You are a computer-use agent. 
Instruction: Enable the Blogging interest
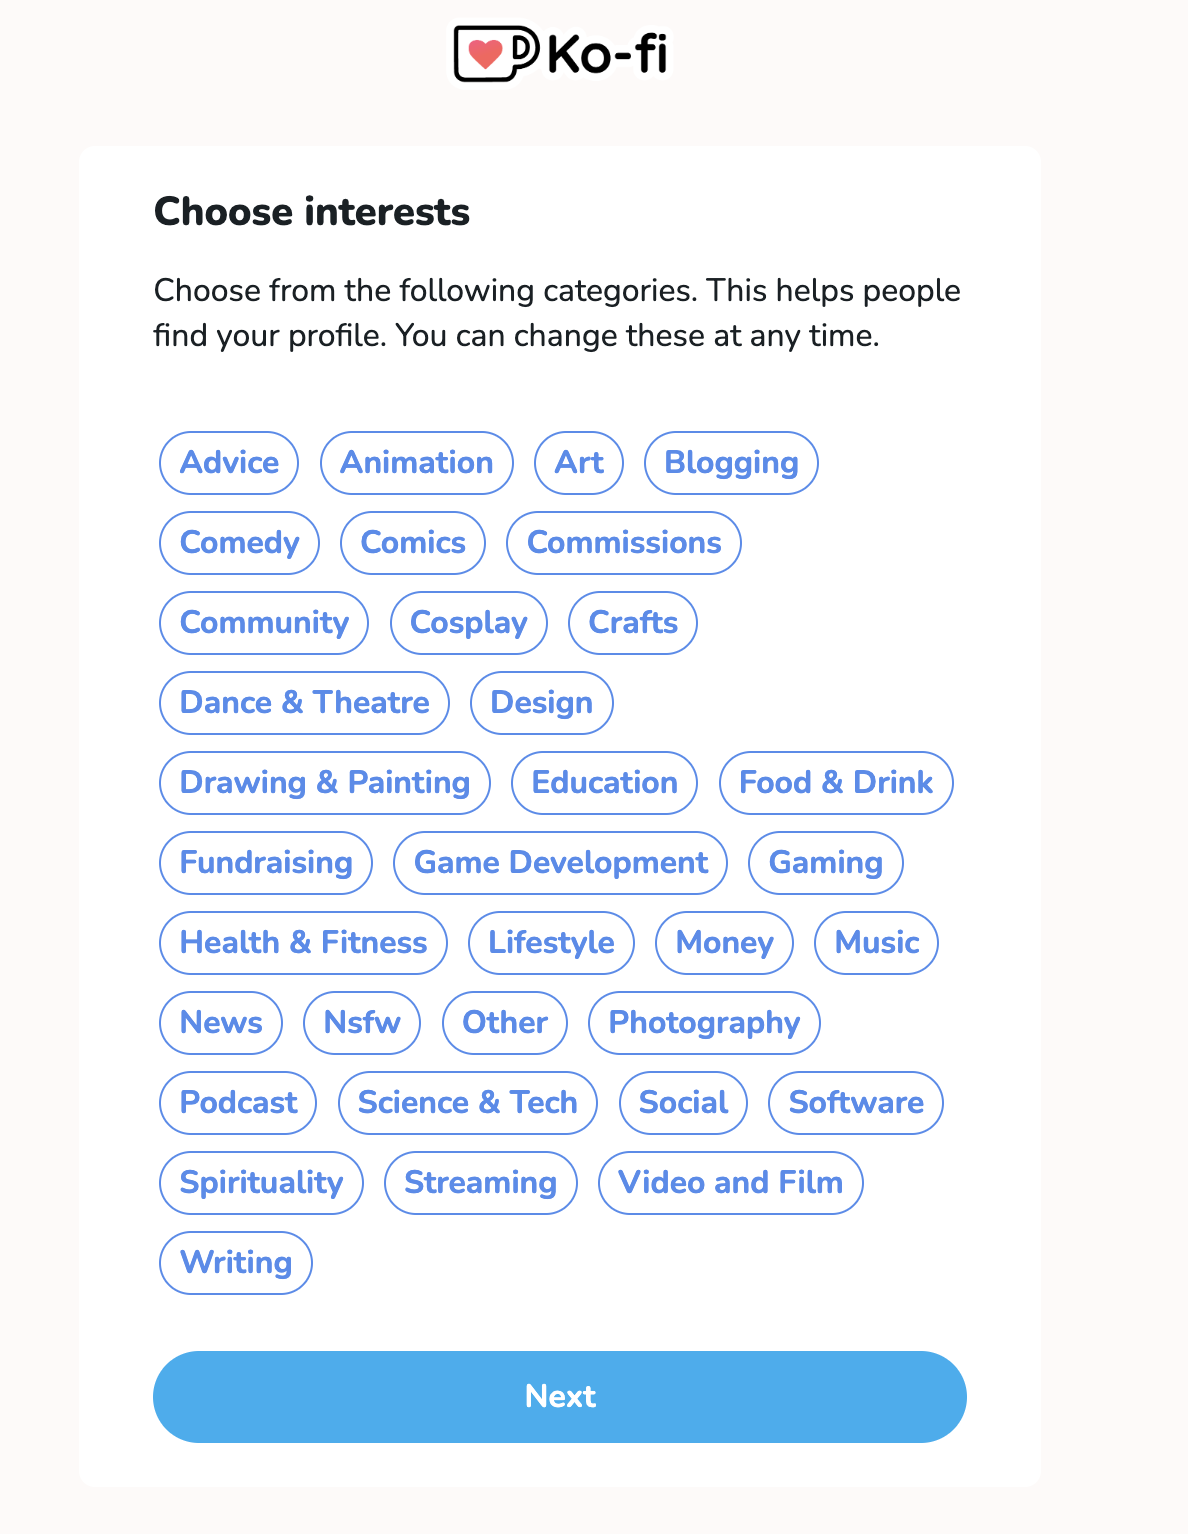(731, 462)
